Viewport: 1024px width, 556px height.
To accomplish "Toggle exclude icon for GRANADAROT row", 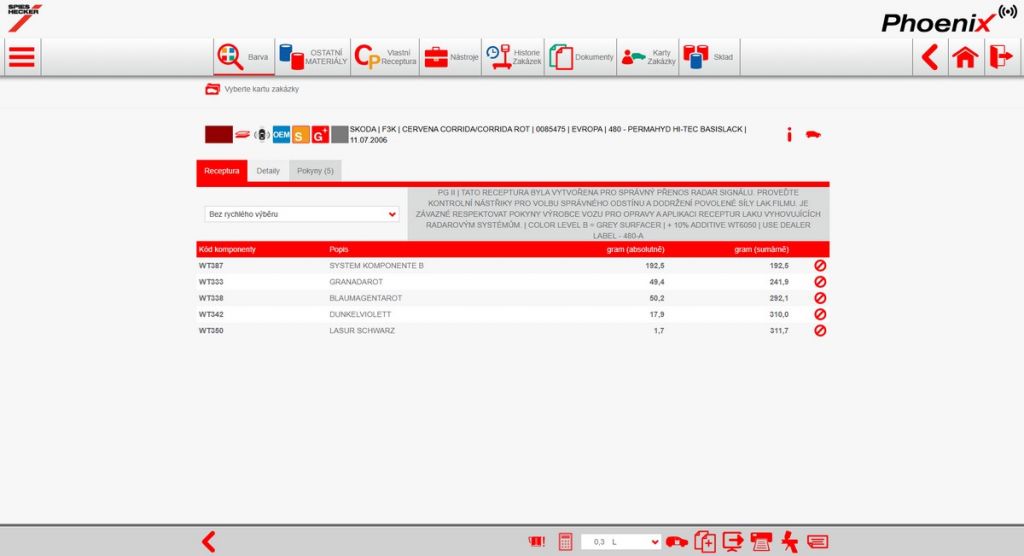I will pos(820,282).
